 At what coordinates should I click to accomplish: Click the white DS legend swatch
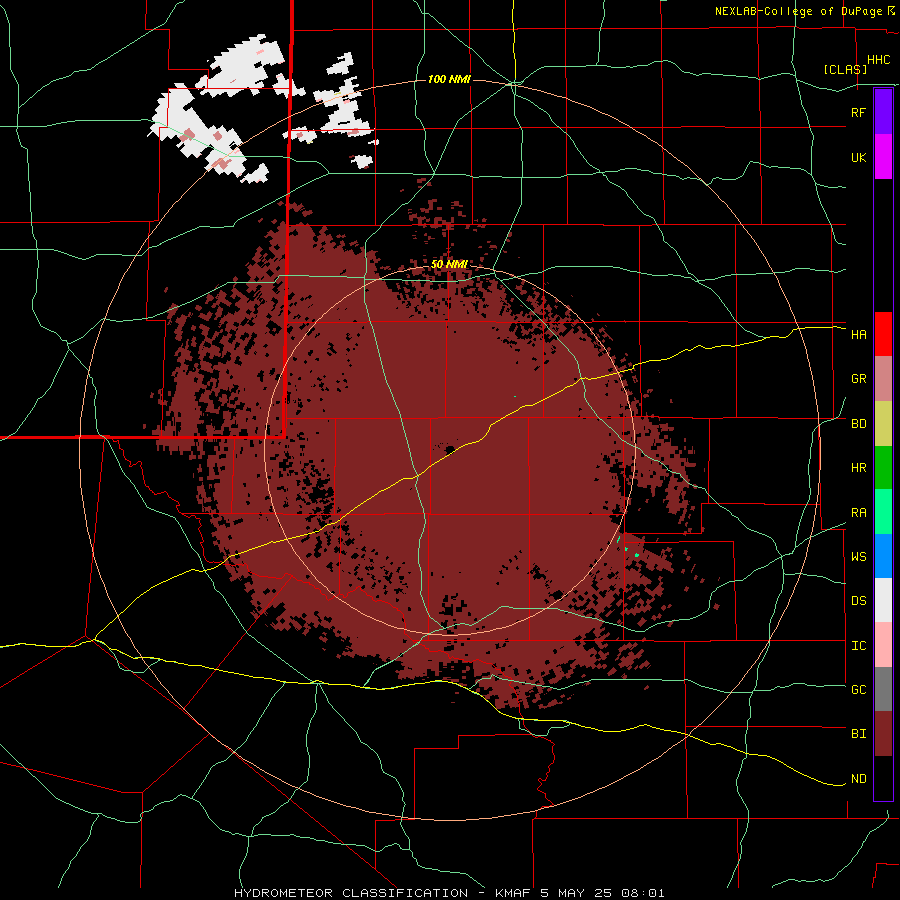(883, 600)
